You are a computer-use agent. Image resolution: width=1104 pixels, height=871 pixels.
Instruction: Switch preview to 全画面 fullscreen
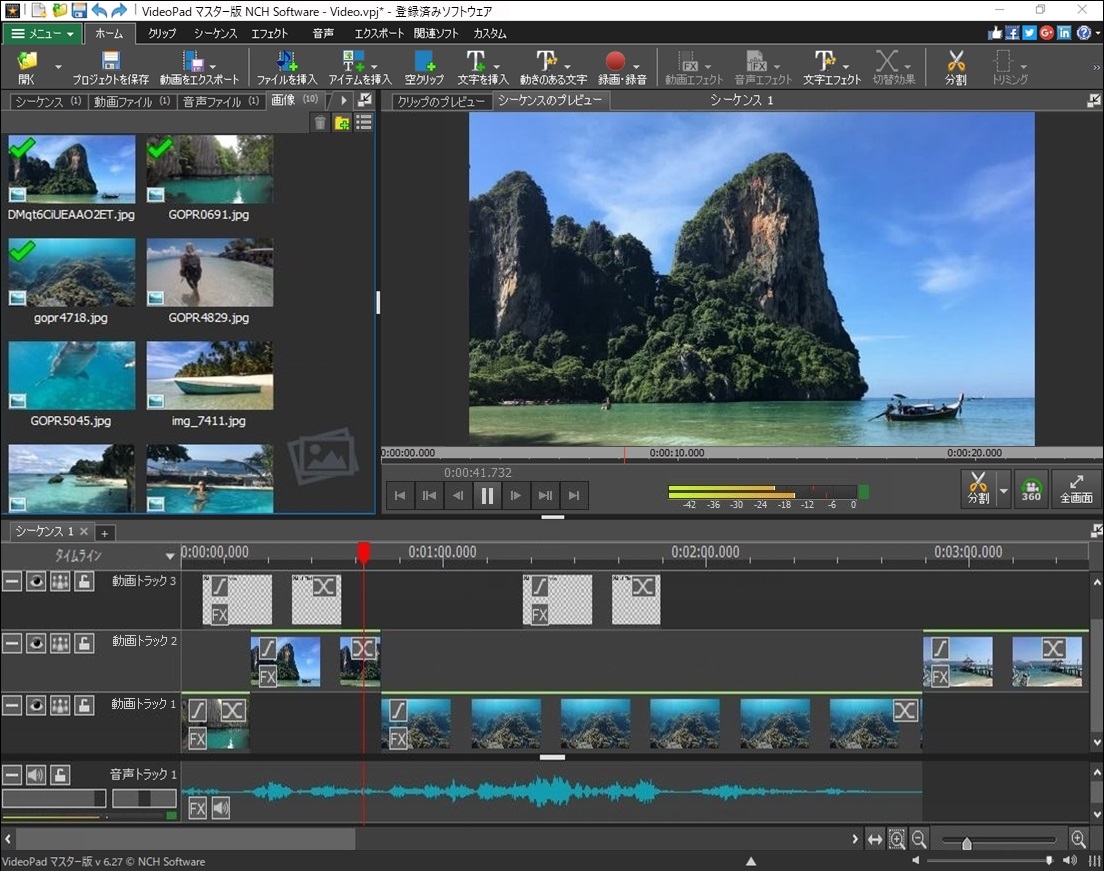tap(1076, 489)
